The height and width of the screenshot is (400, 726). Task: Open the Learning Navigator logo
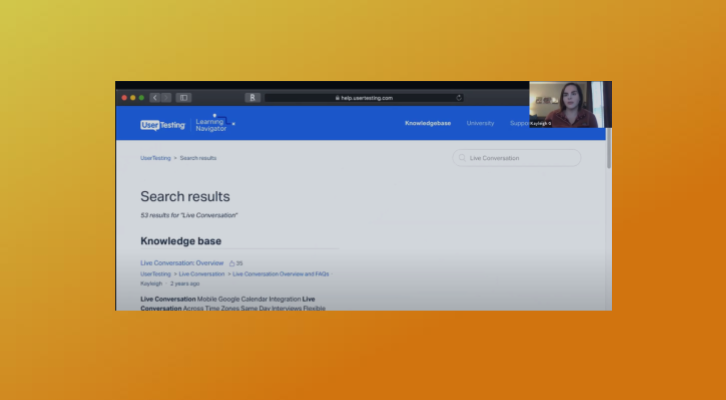214,124
